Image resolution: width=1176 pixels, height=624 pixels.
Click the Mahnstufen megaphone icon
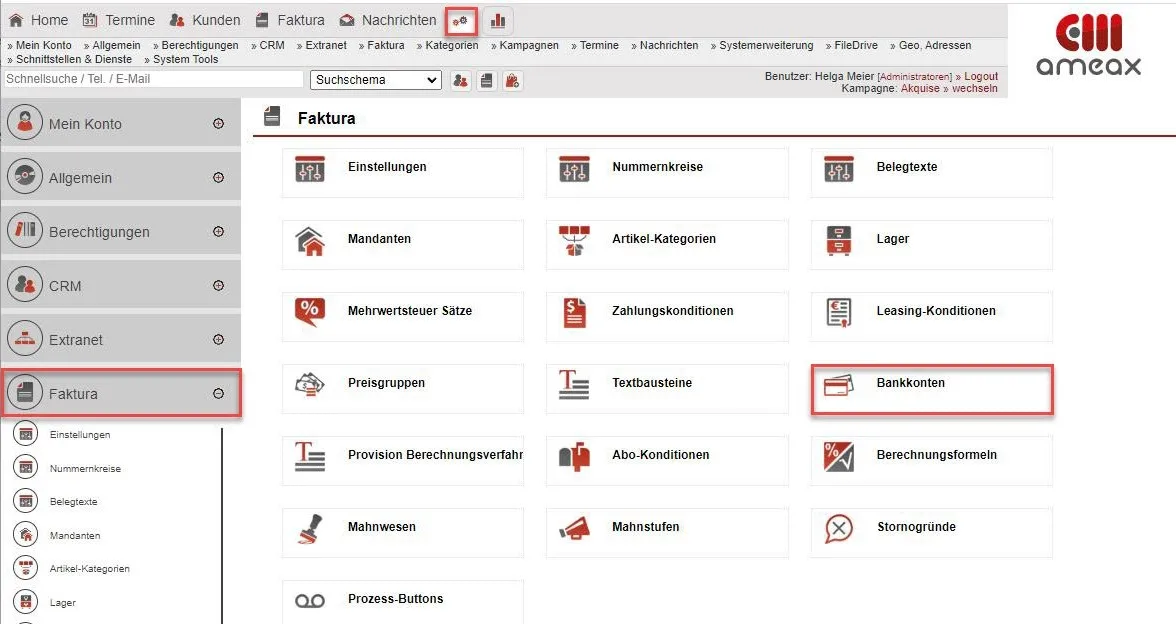[x=574, y=528]
